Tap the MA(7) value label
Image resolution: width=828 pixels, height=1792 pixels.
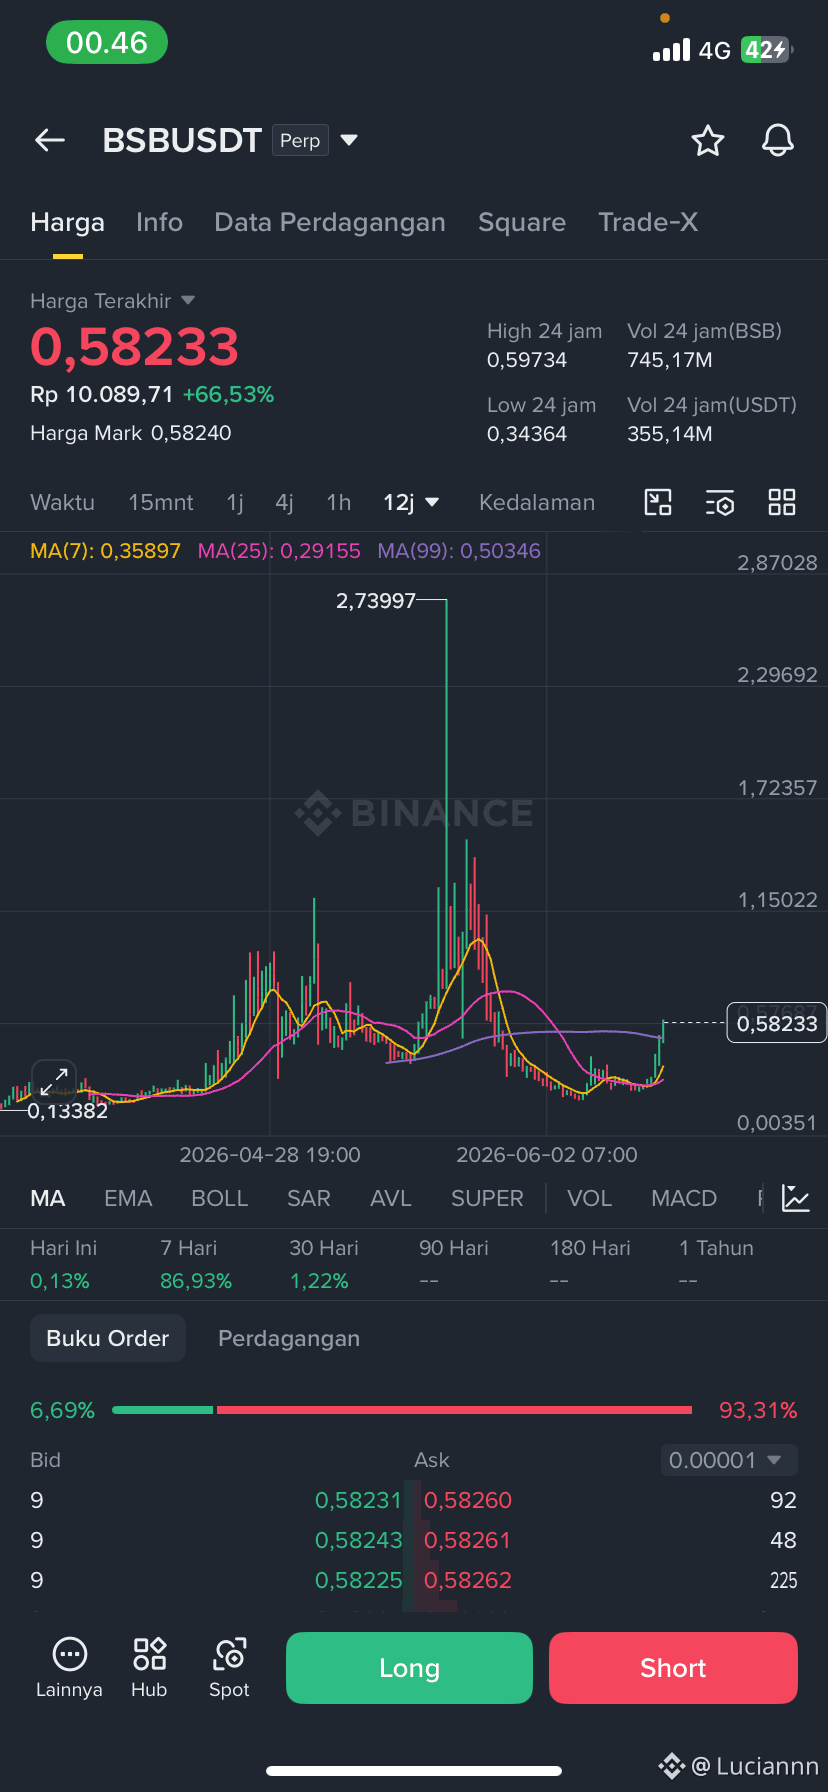[105, 551]
